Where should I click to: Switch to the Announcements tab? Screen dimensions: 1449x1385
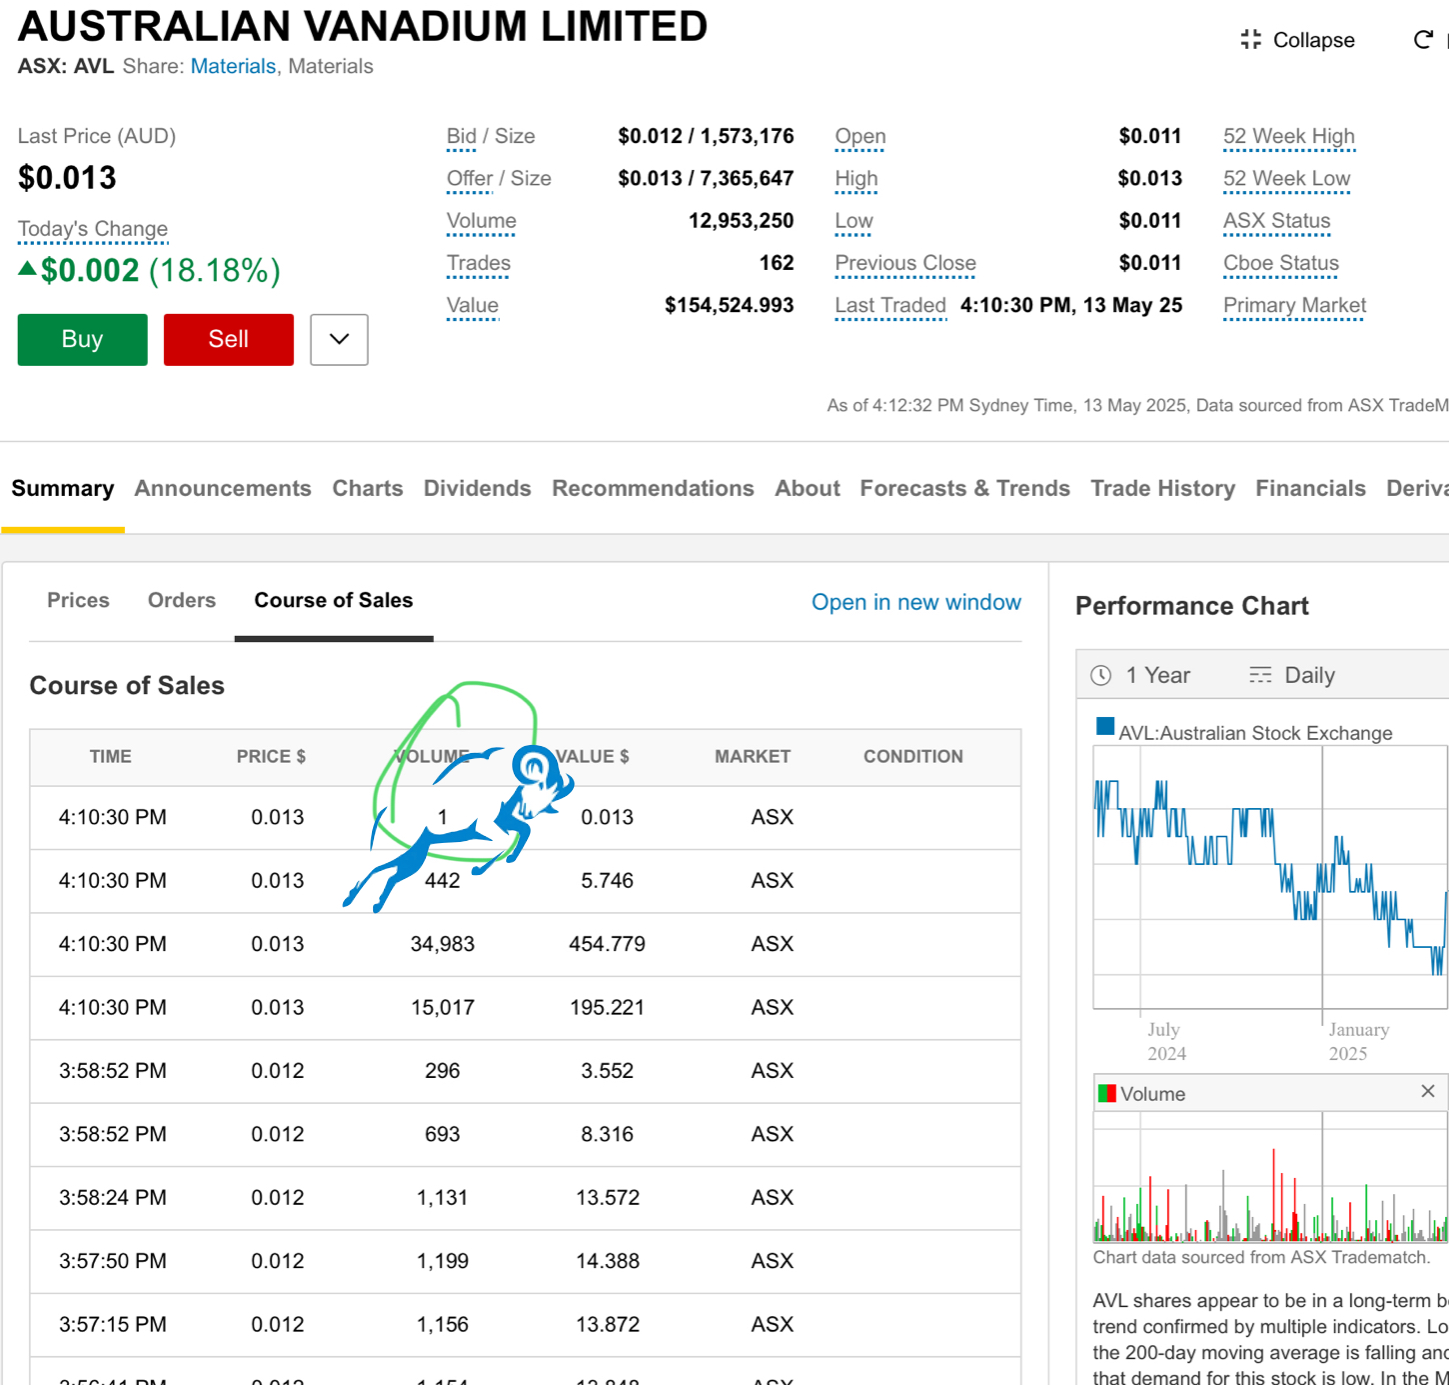(x=223, y=488)
